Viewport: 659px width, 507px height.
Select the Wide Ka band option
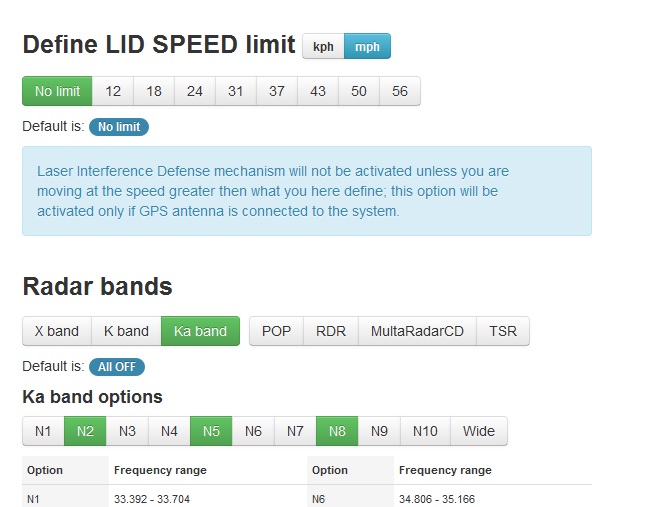click(x=479, y=431)
